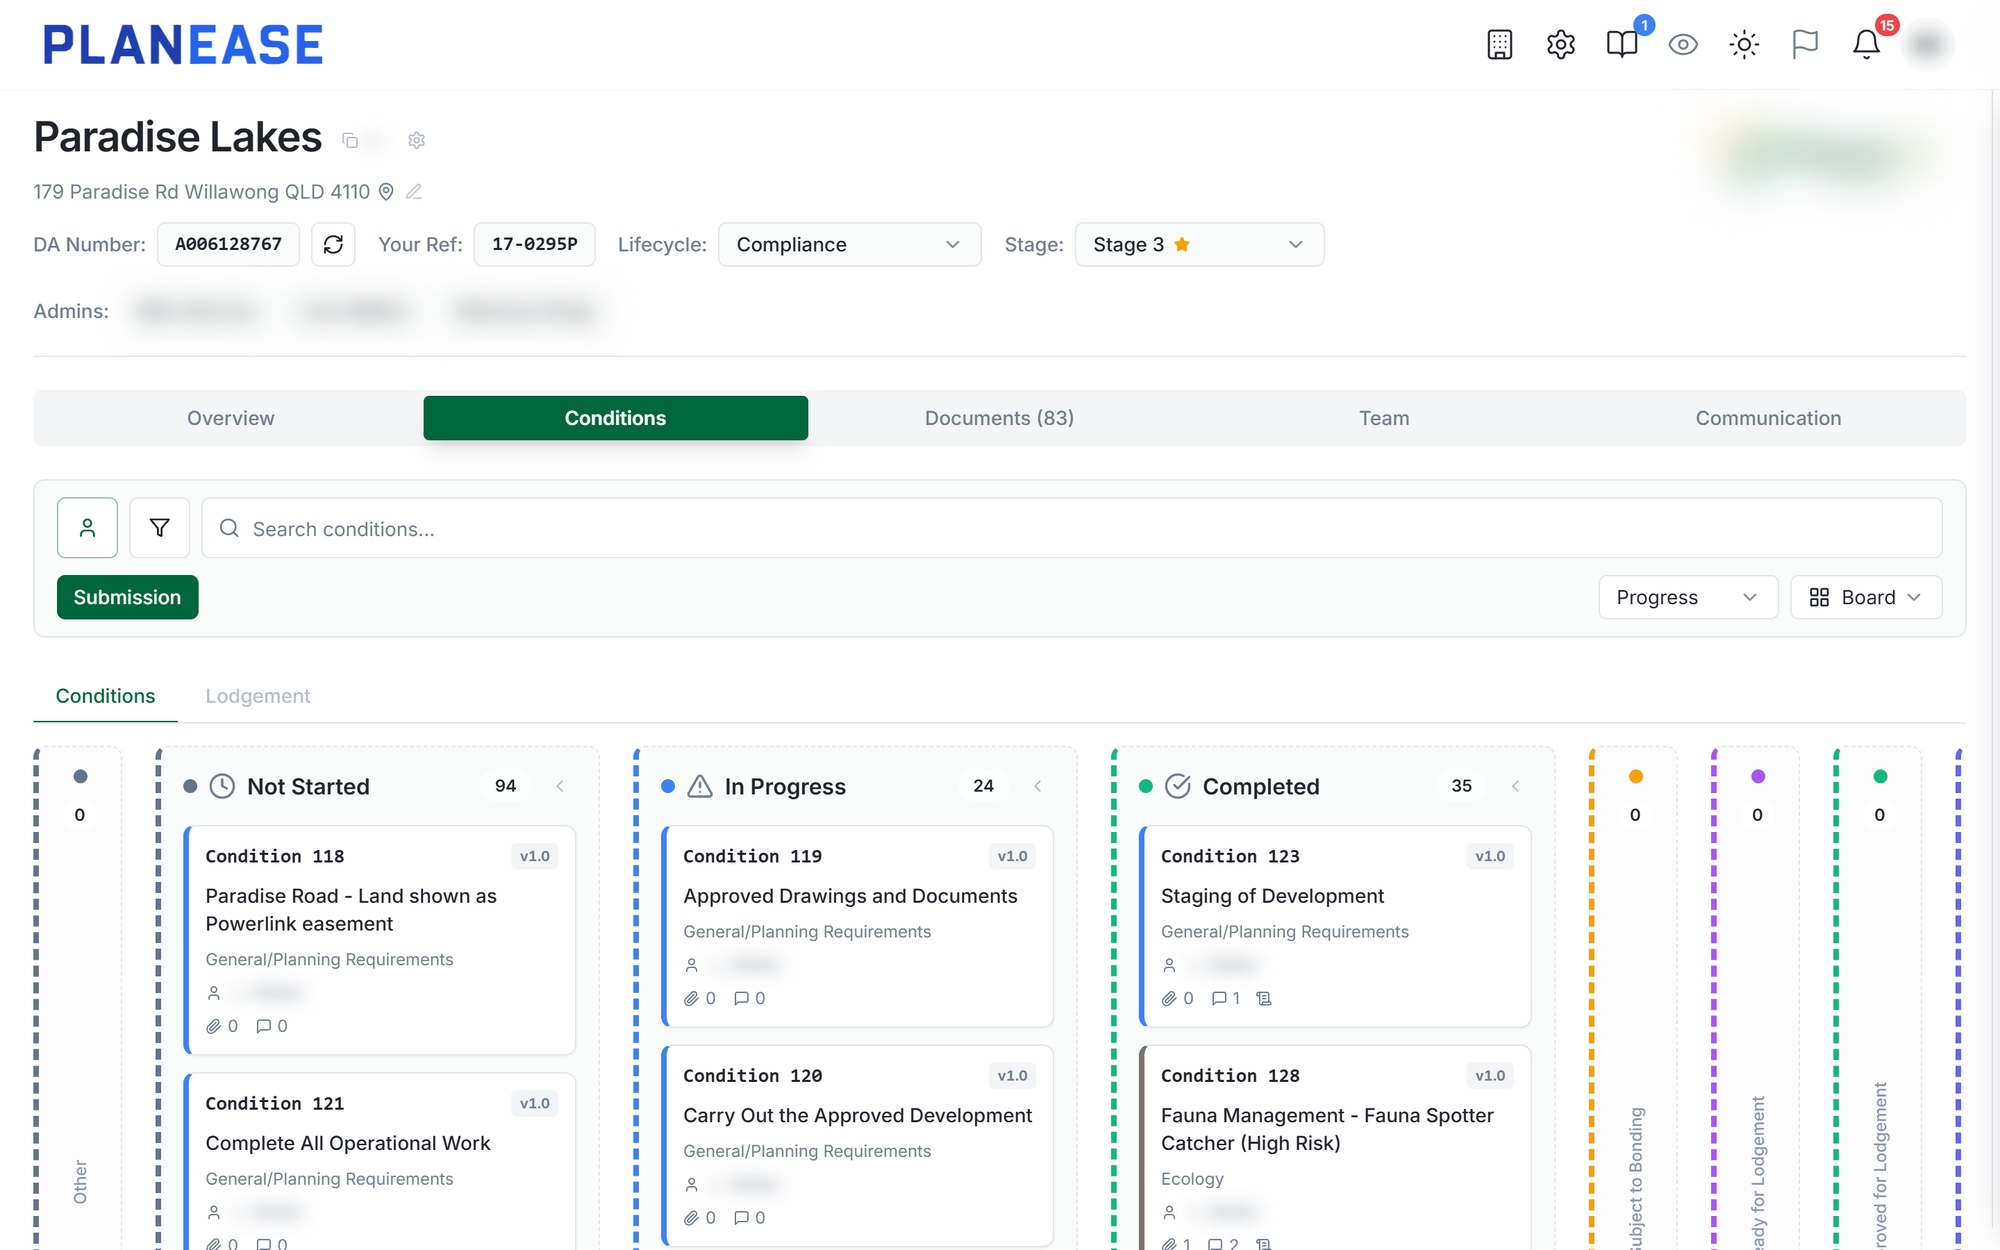Open the book guide icon with badge

click(1622, 44)
